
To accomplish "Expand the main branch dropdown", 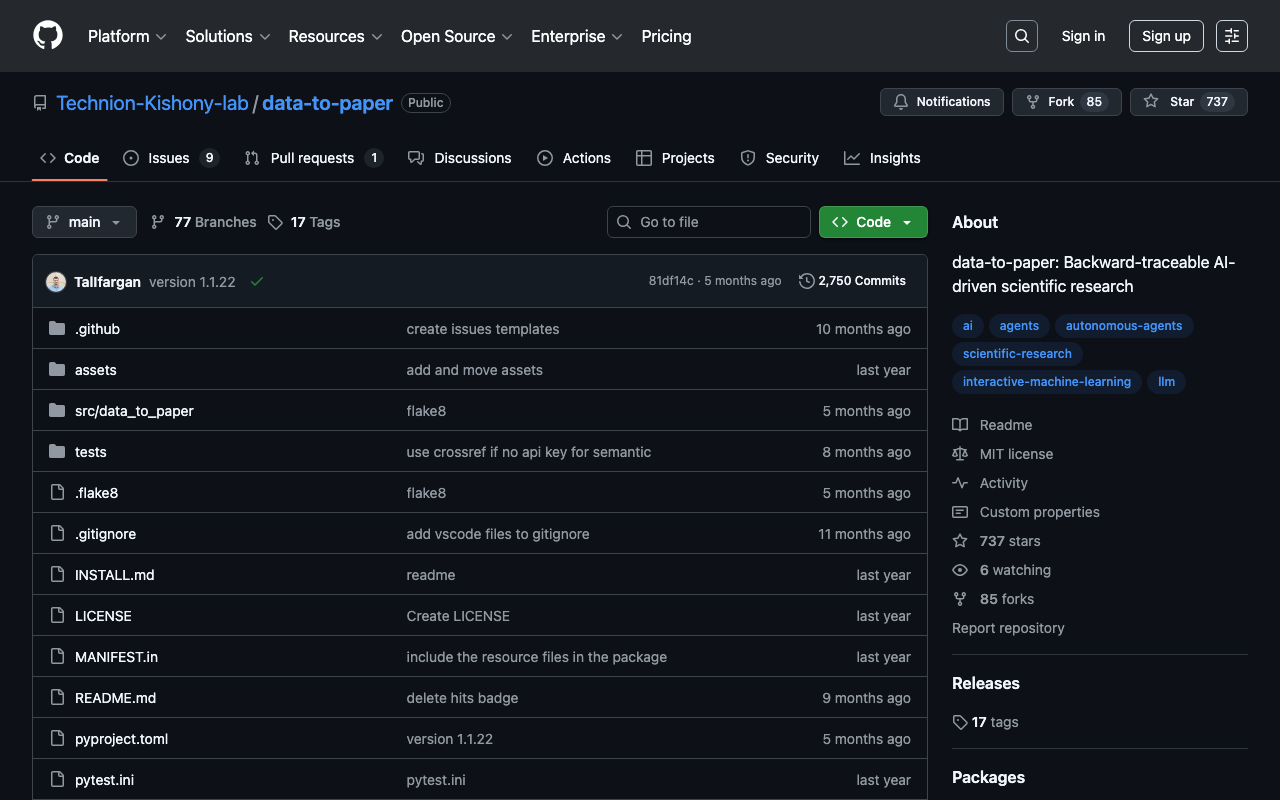I will pos(84,222).
